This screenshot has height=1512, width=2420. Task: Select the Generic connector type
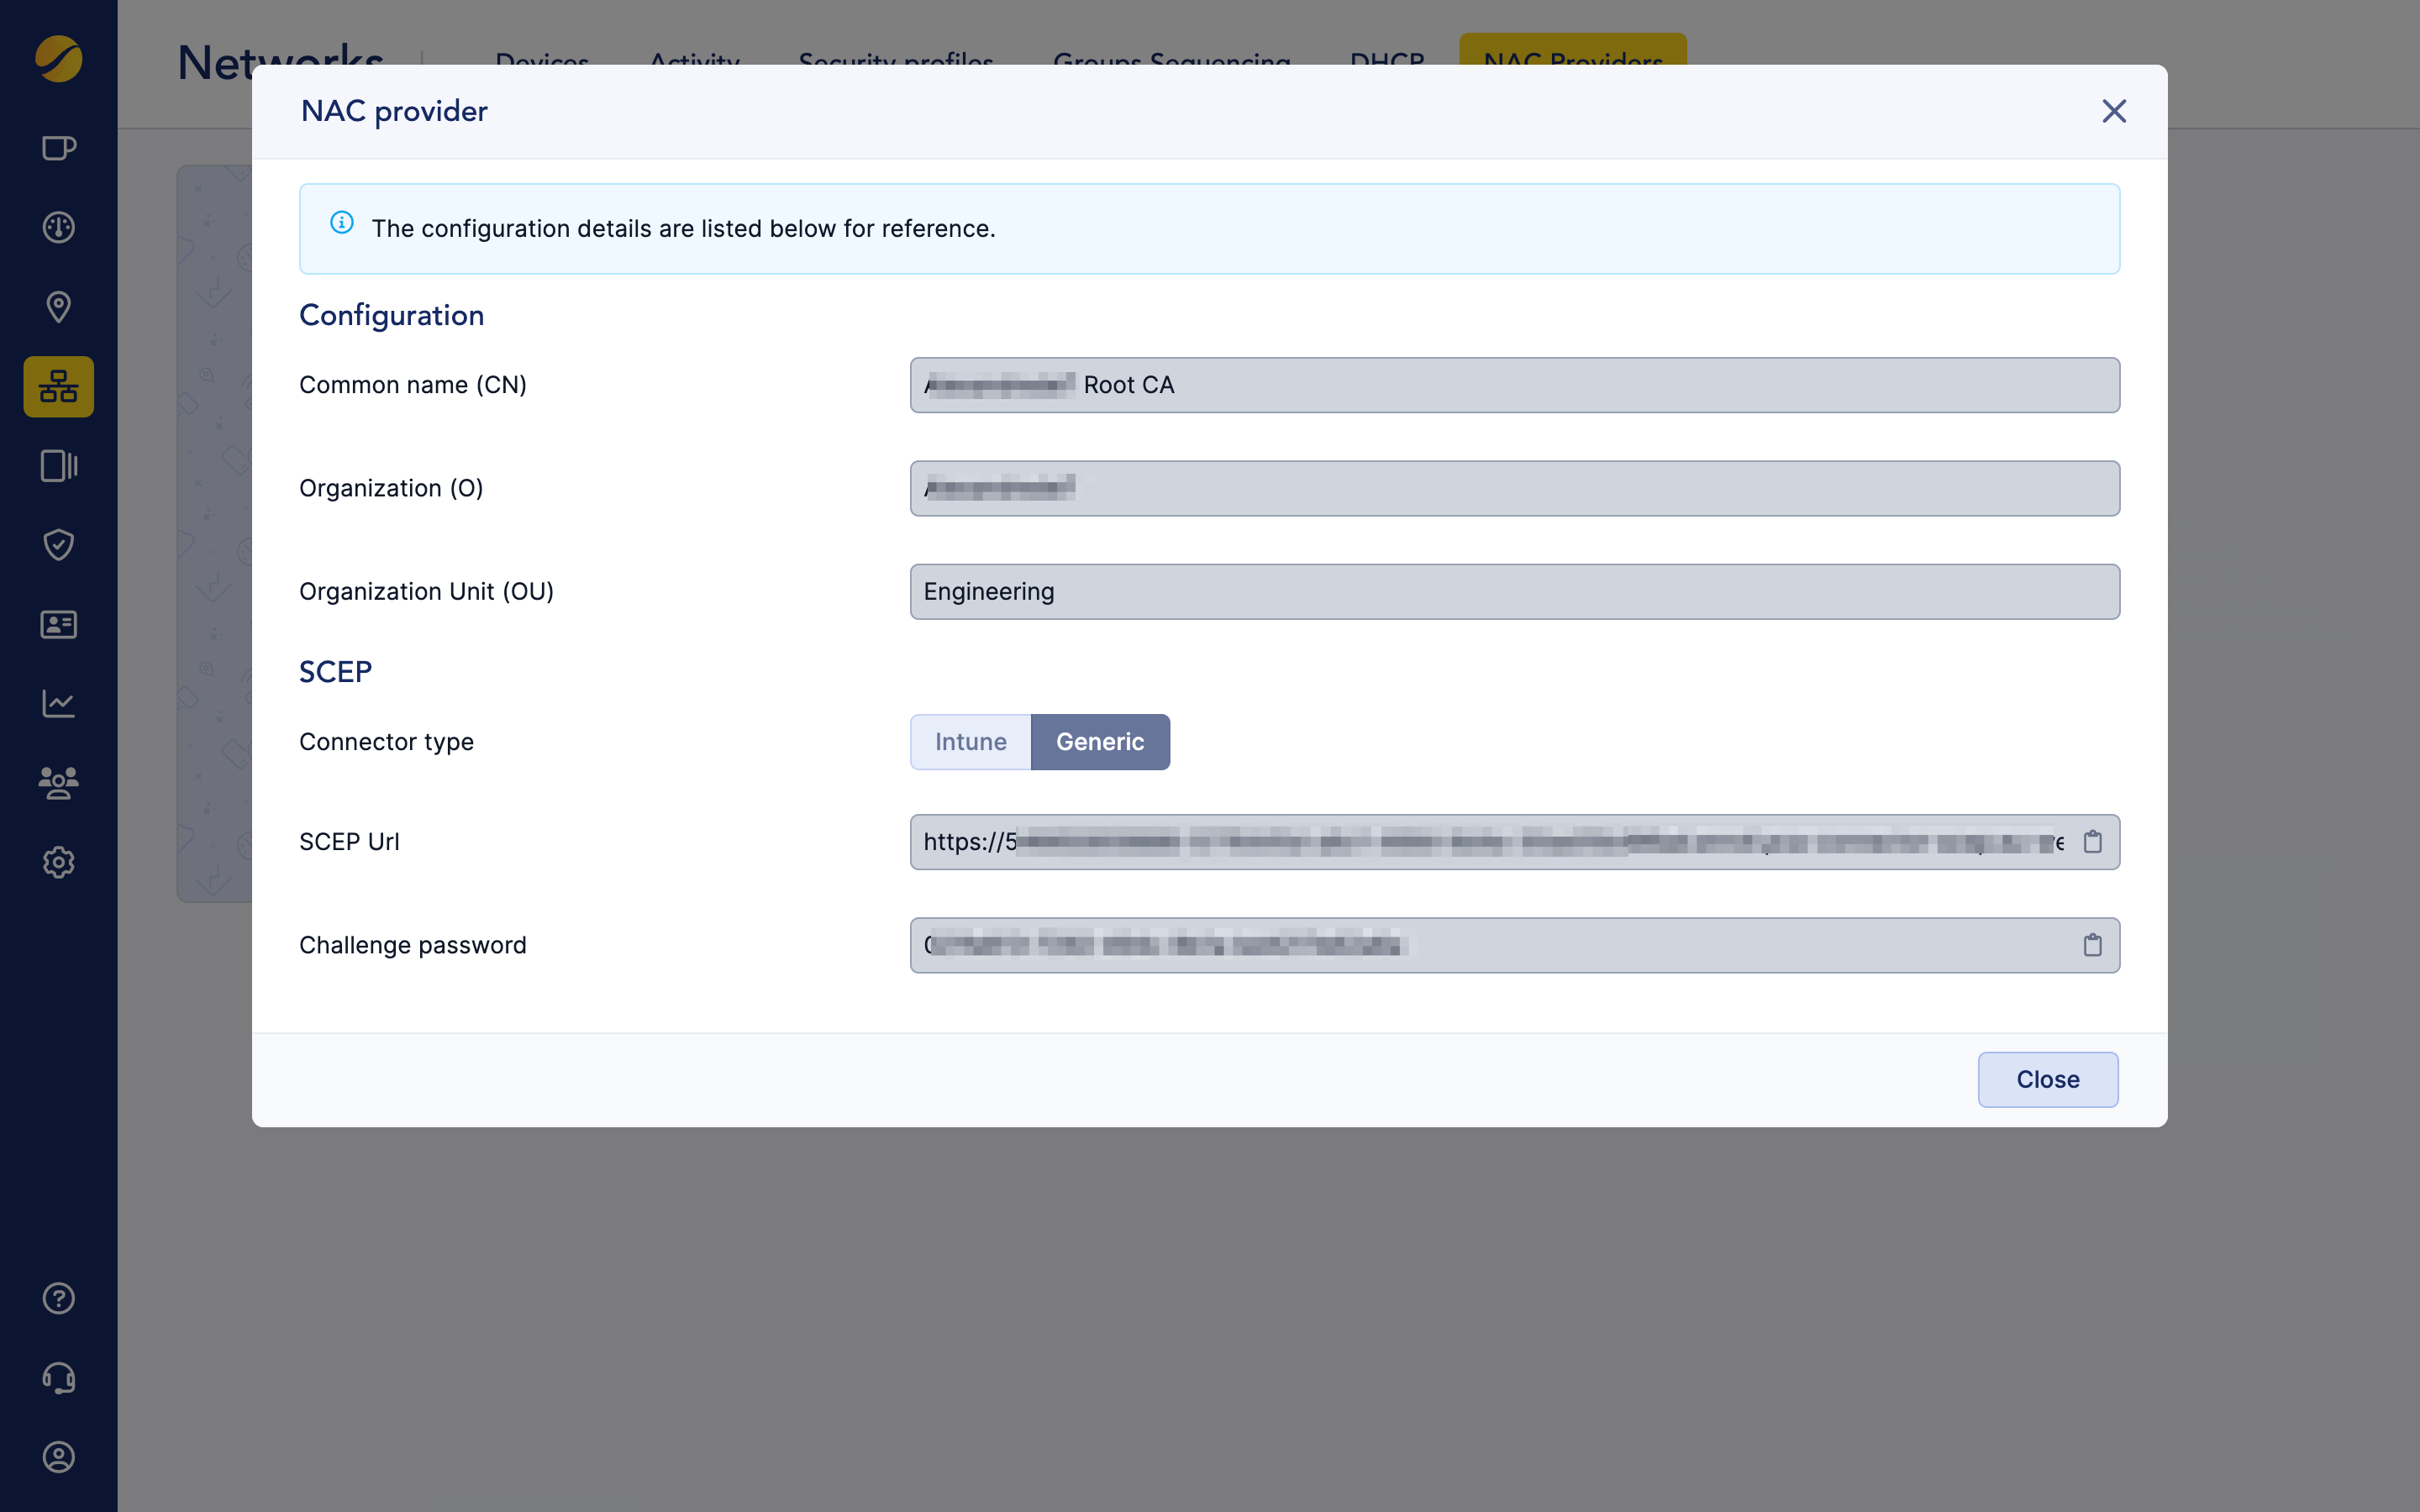pyautogui.click(x=1100, y=742)
